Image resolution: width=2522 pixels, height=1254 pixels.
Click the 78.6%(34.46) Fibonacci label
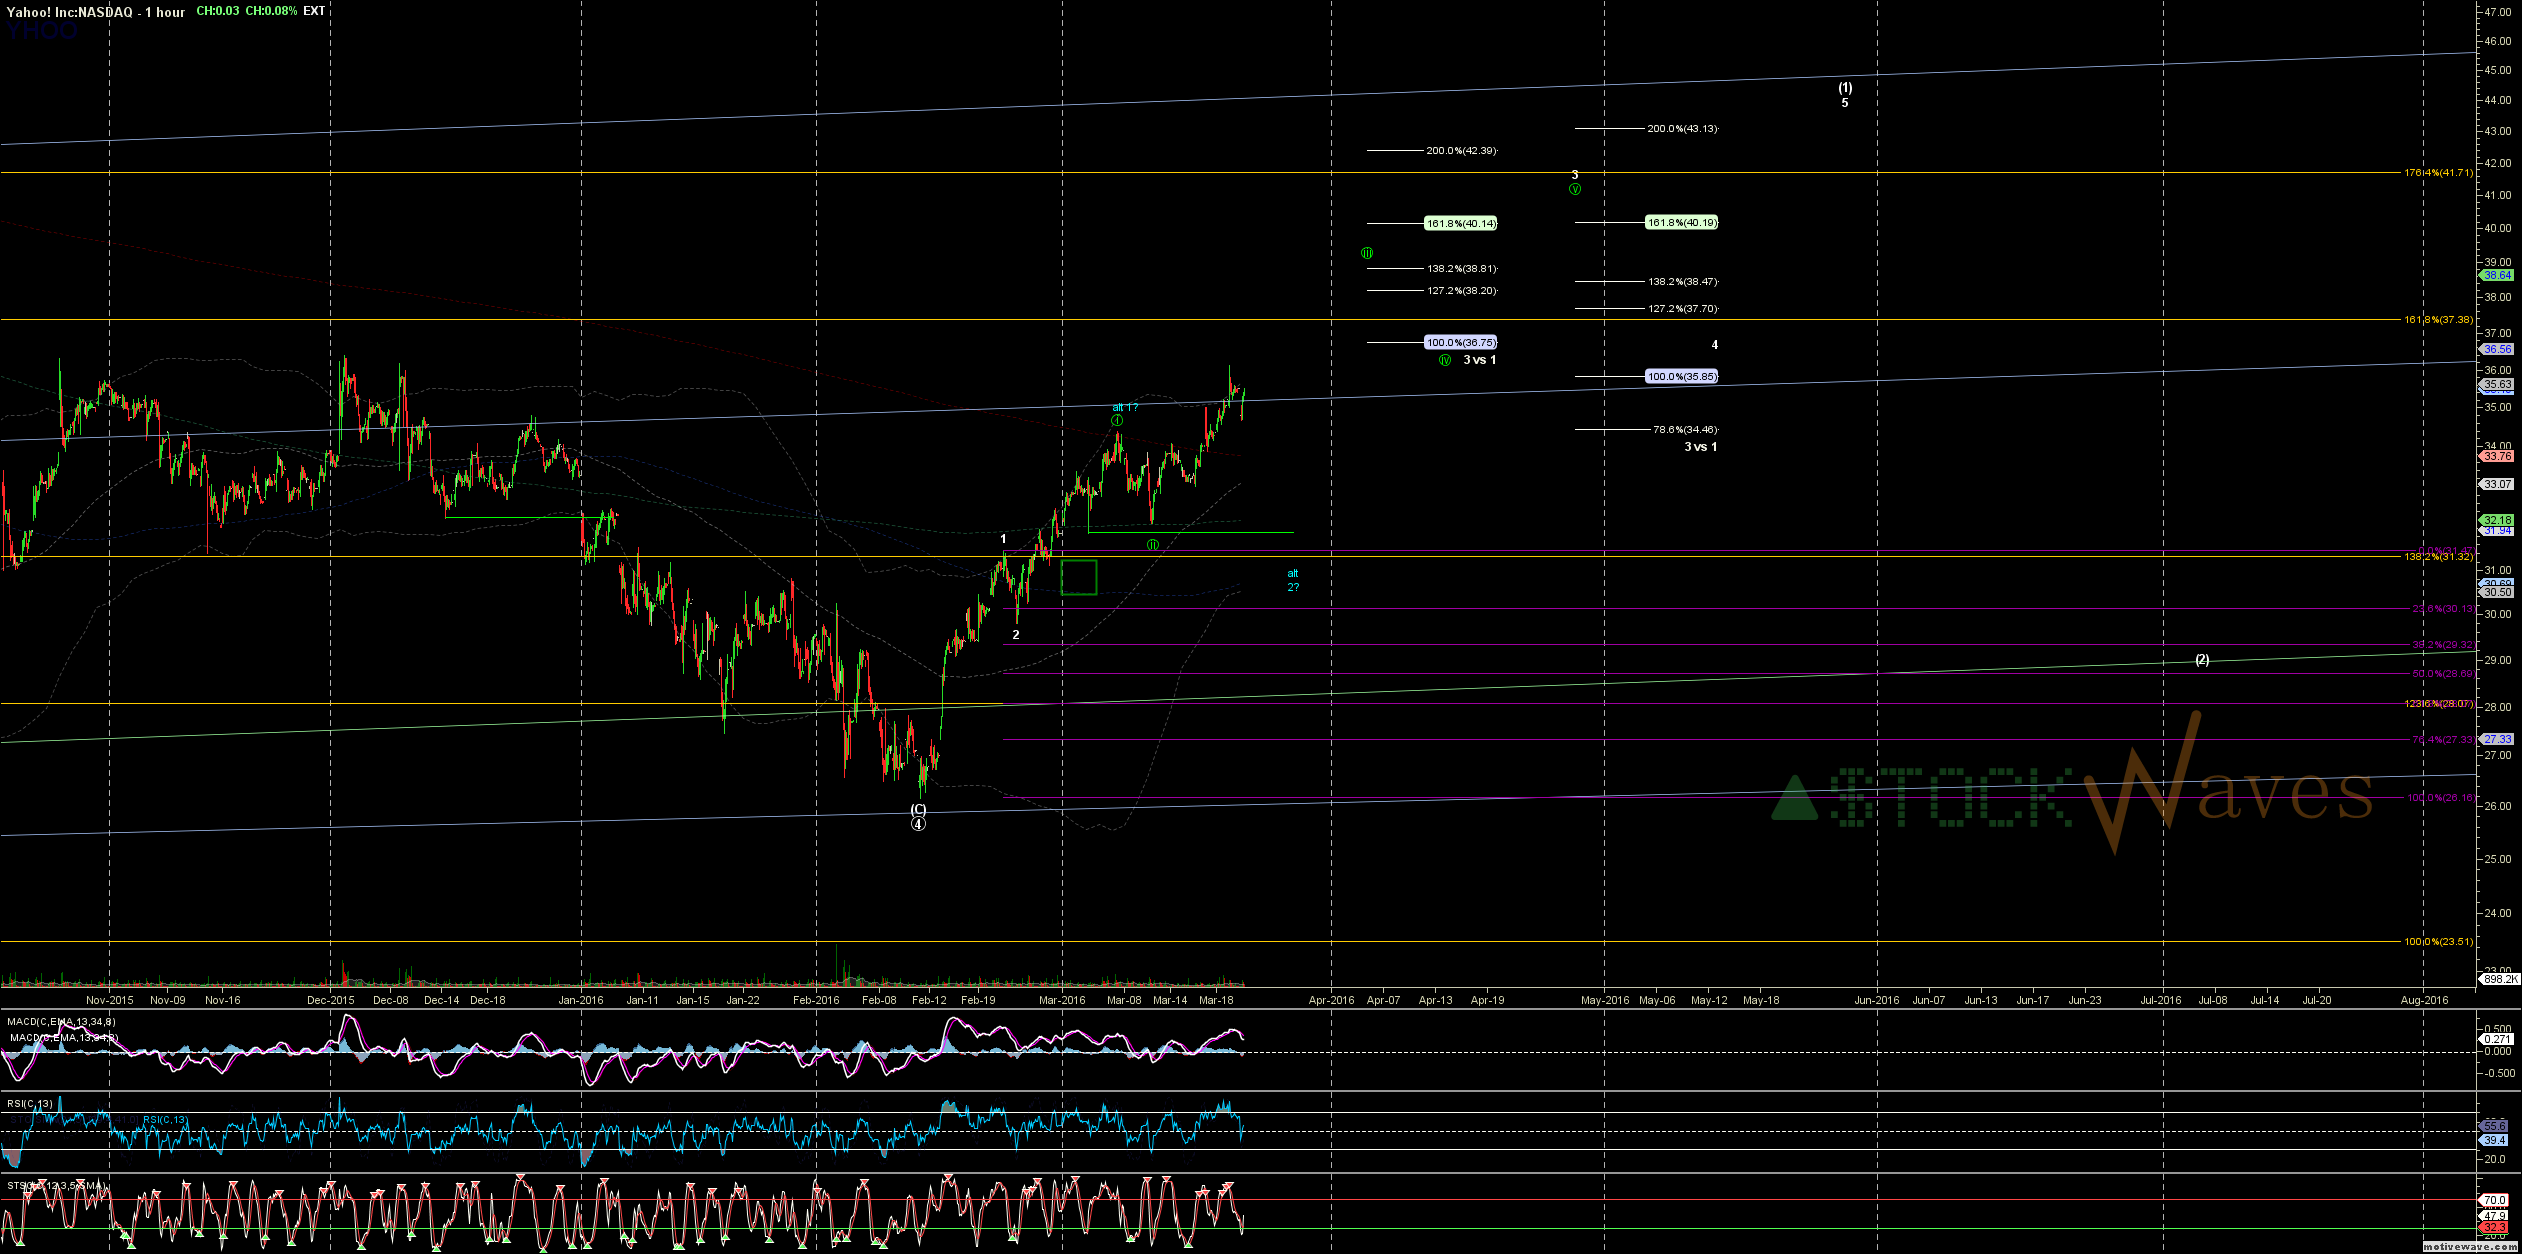[x=1685, y=430]
